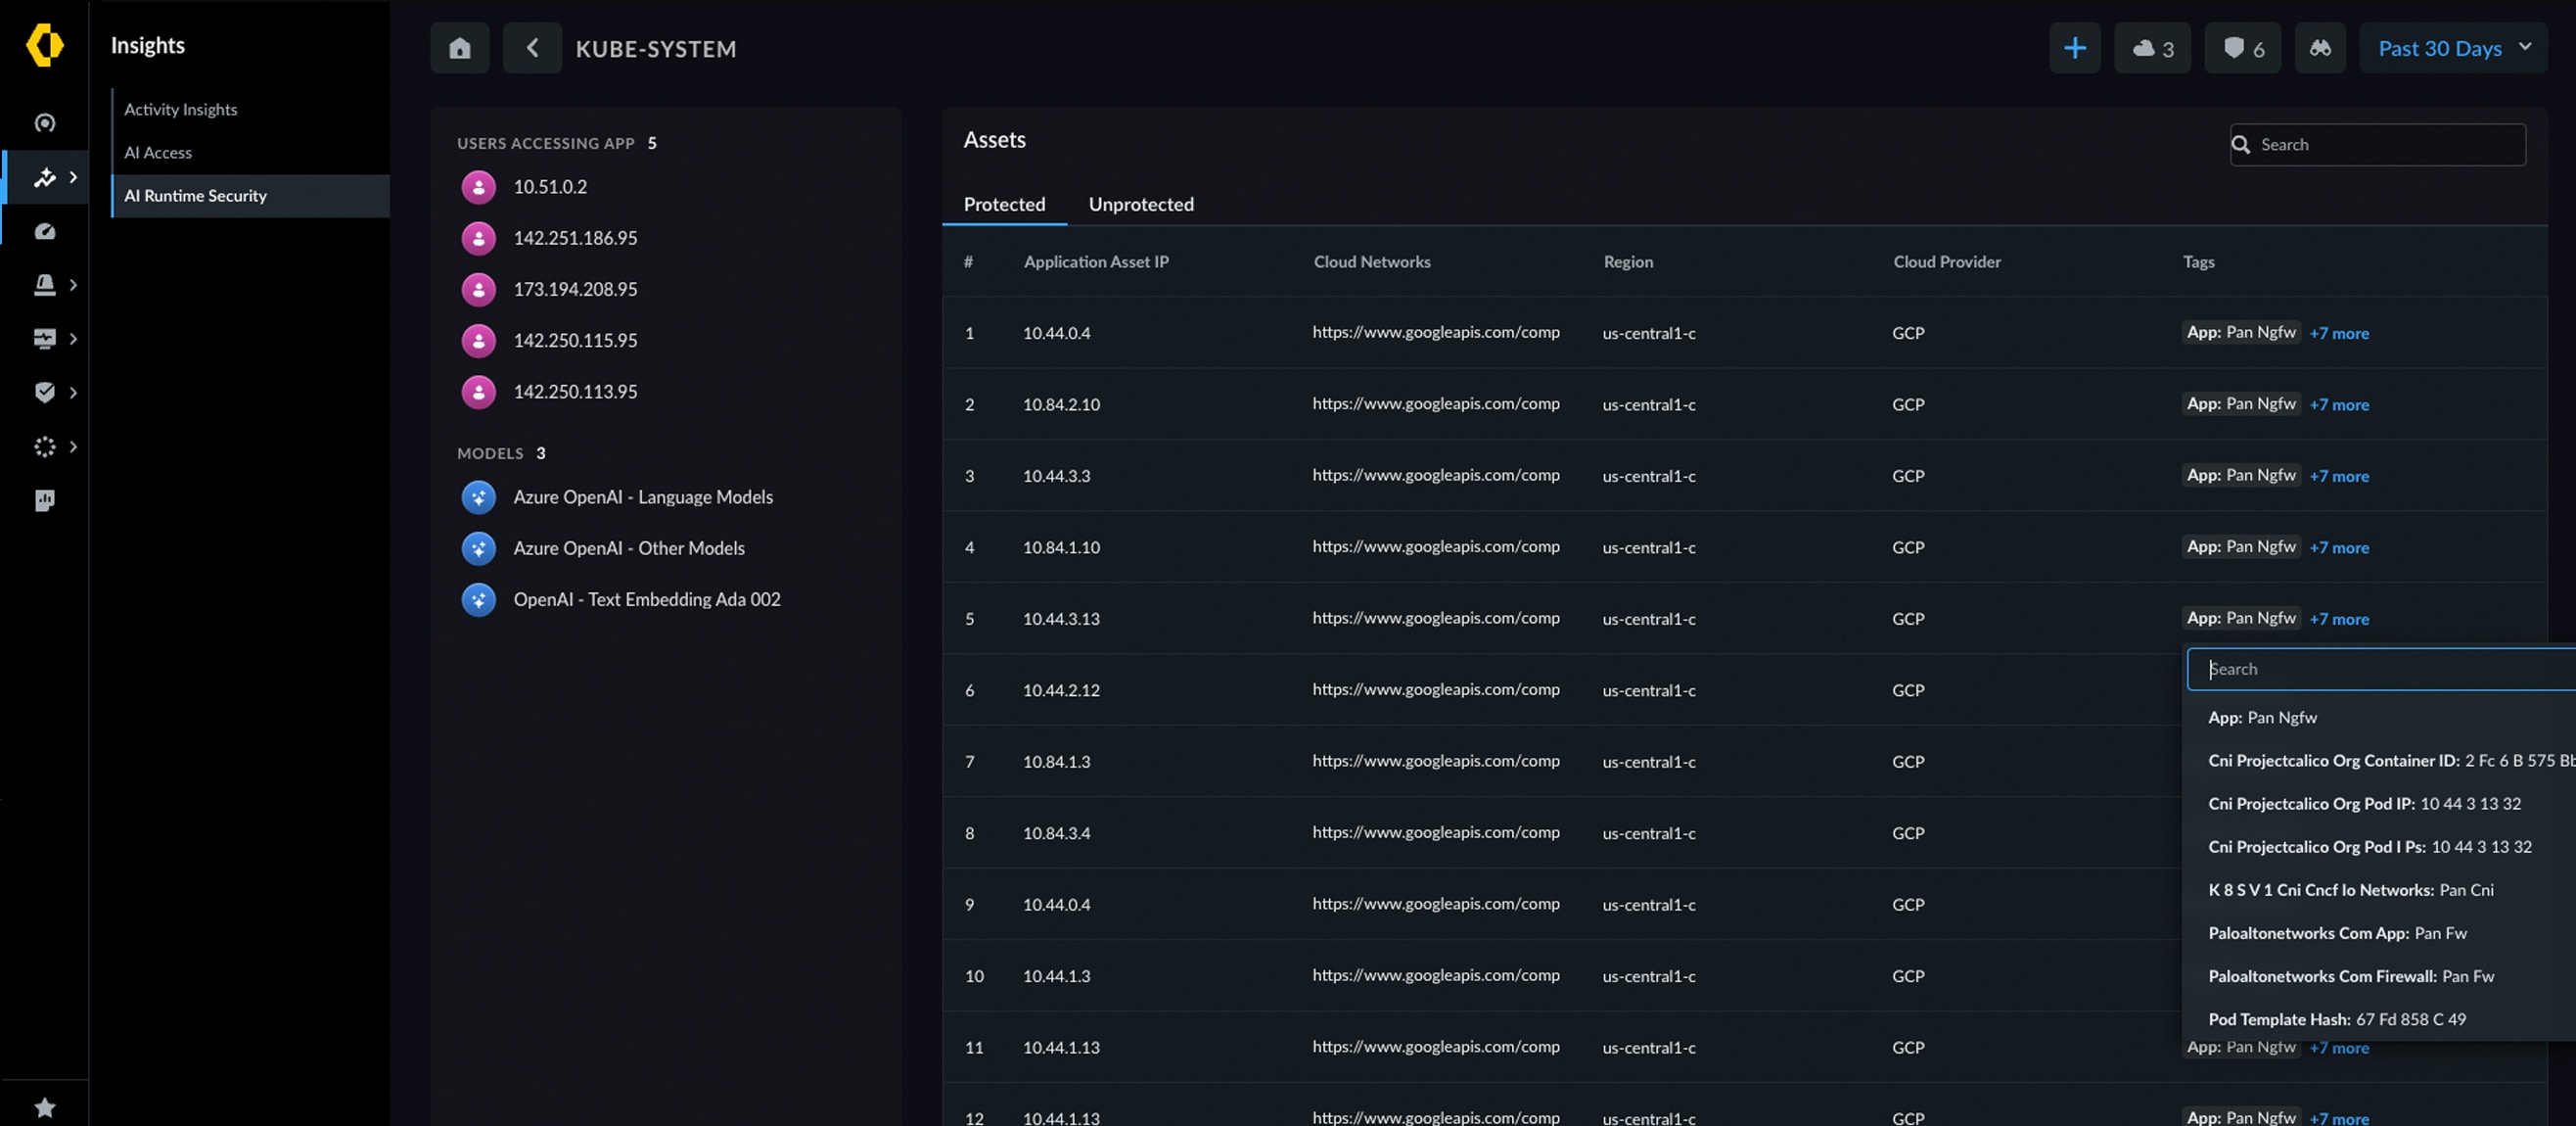This screenshot has height=1126, width=2576.
Task: Click the shield icon showing 6 findings
Action: tap(2242, 48)
